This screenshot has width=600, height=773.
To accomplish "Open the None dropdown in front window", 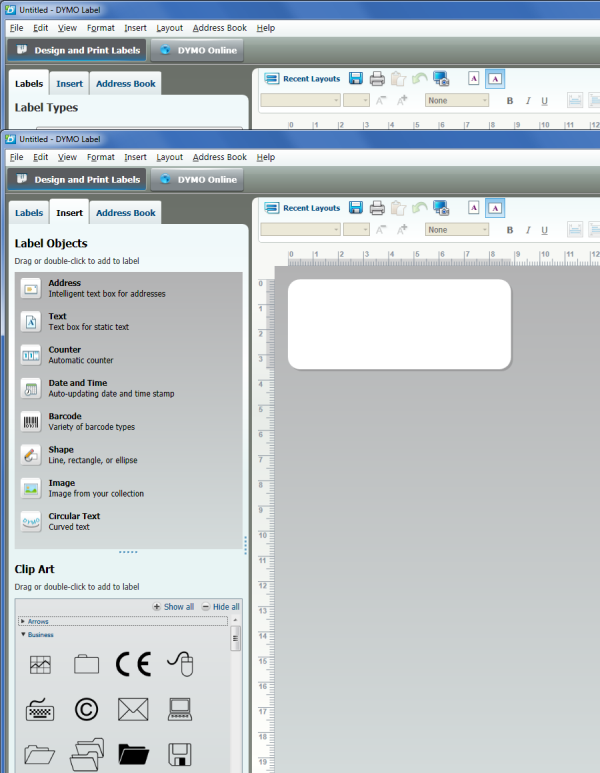I will click(x=457, y=230).
